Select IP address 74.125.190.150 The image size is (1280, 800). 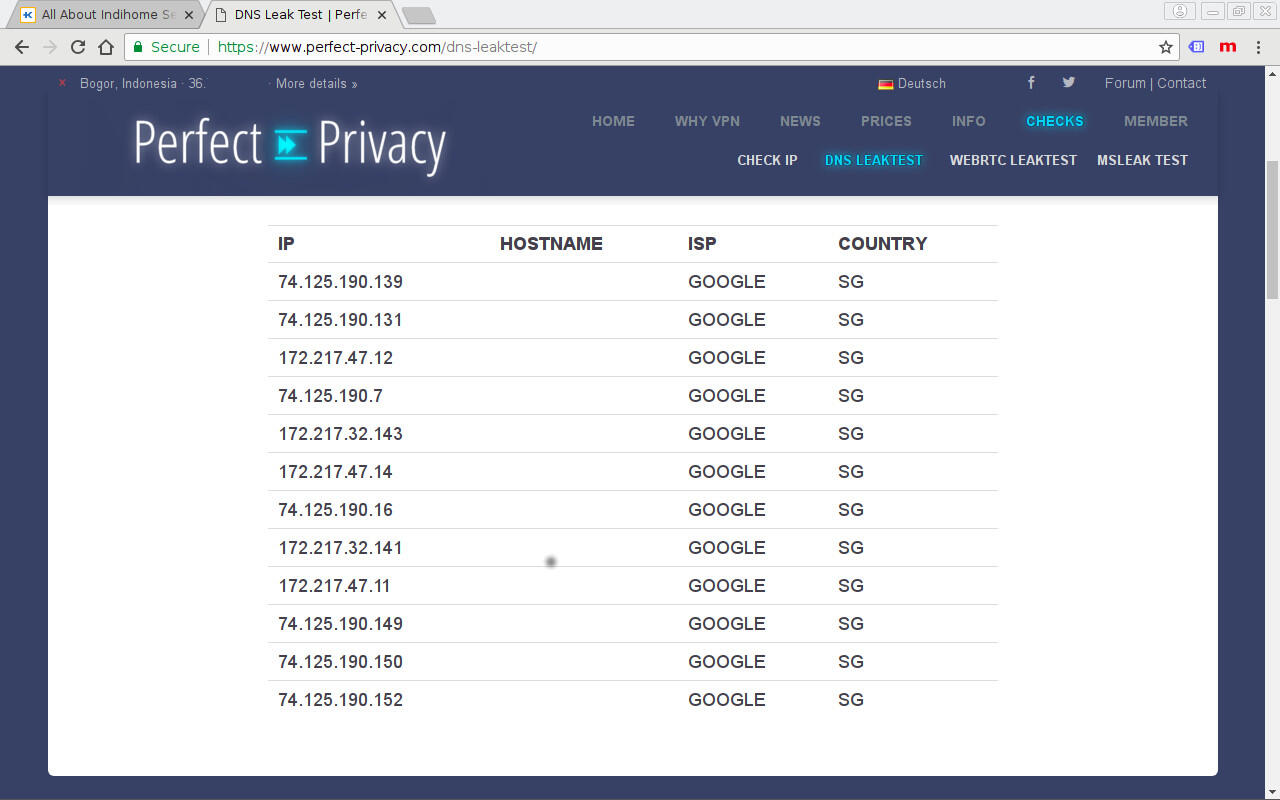(x=340, y=662)
